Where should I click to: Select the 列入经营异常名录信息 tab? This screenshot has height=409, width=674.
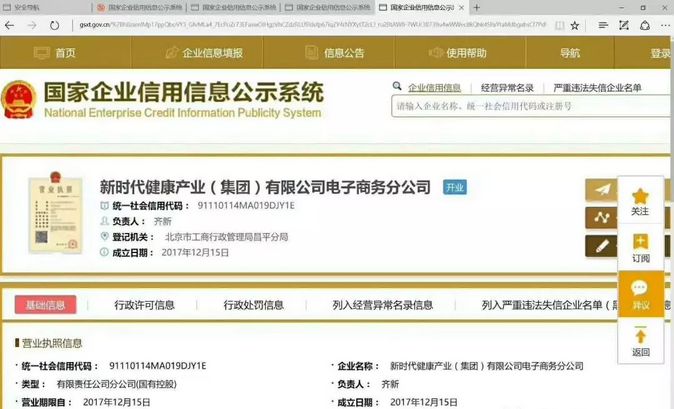click(x=383, y=305)
